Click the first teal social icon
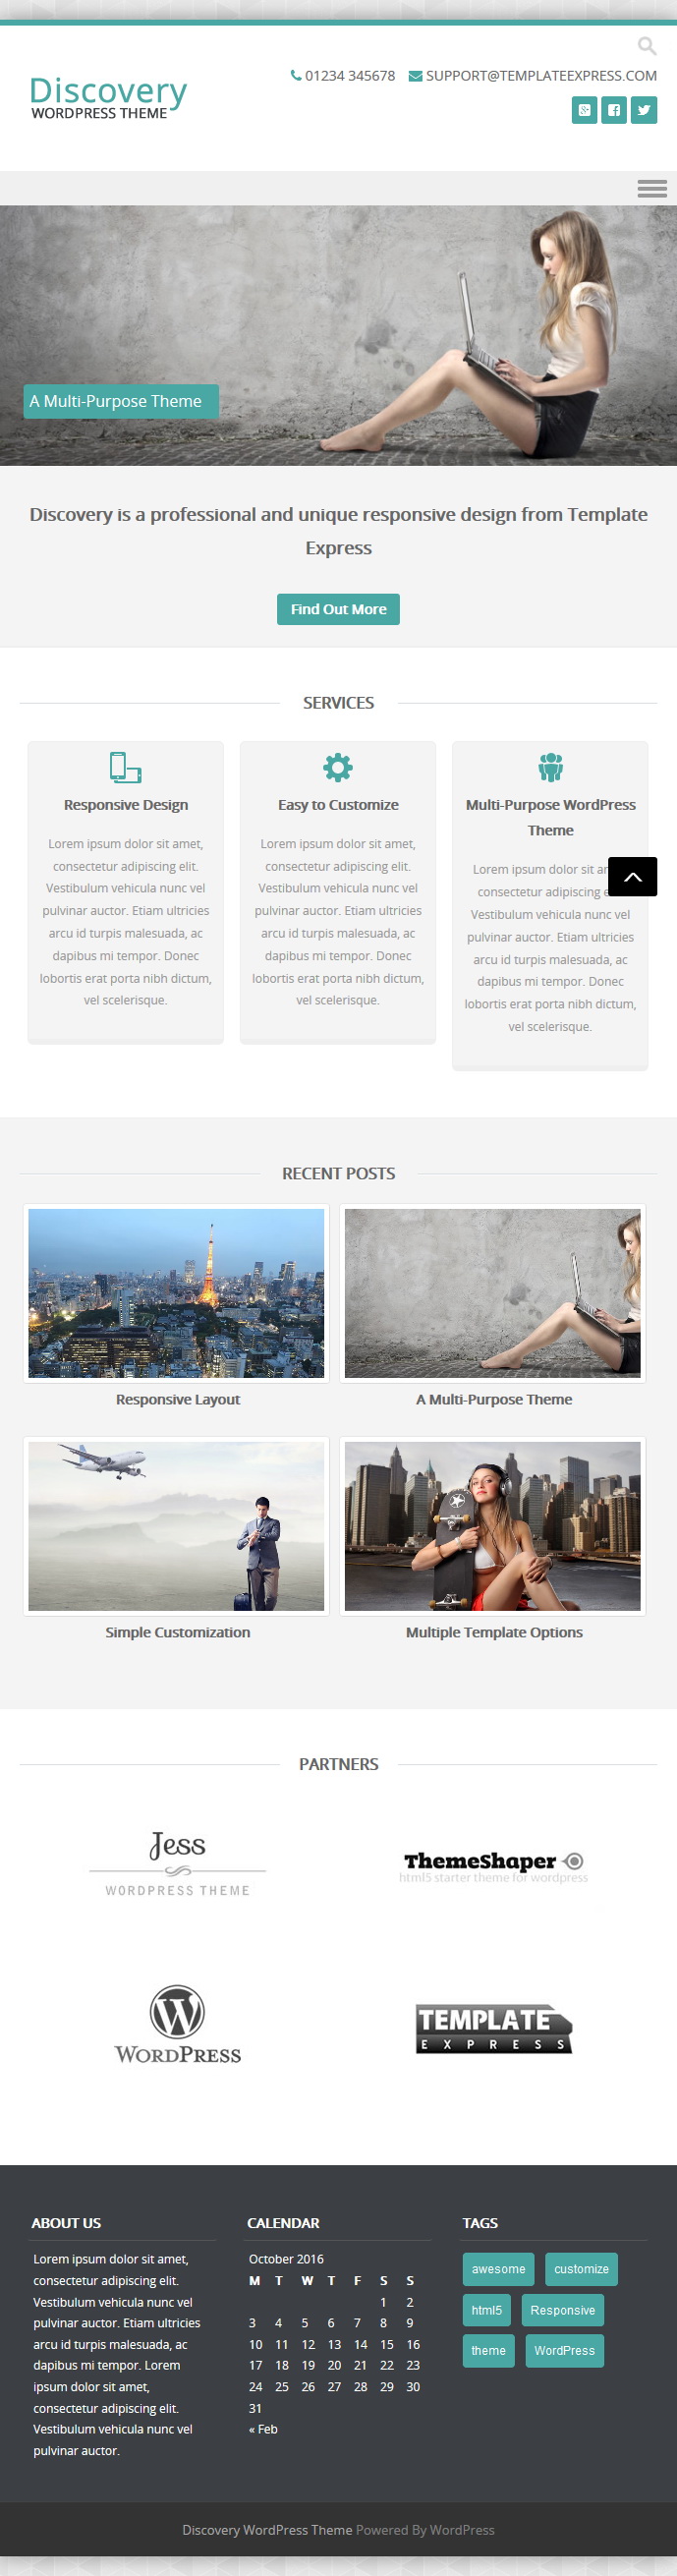 pos(585,110)
